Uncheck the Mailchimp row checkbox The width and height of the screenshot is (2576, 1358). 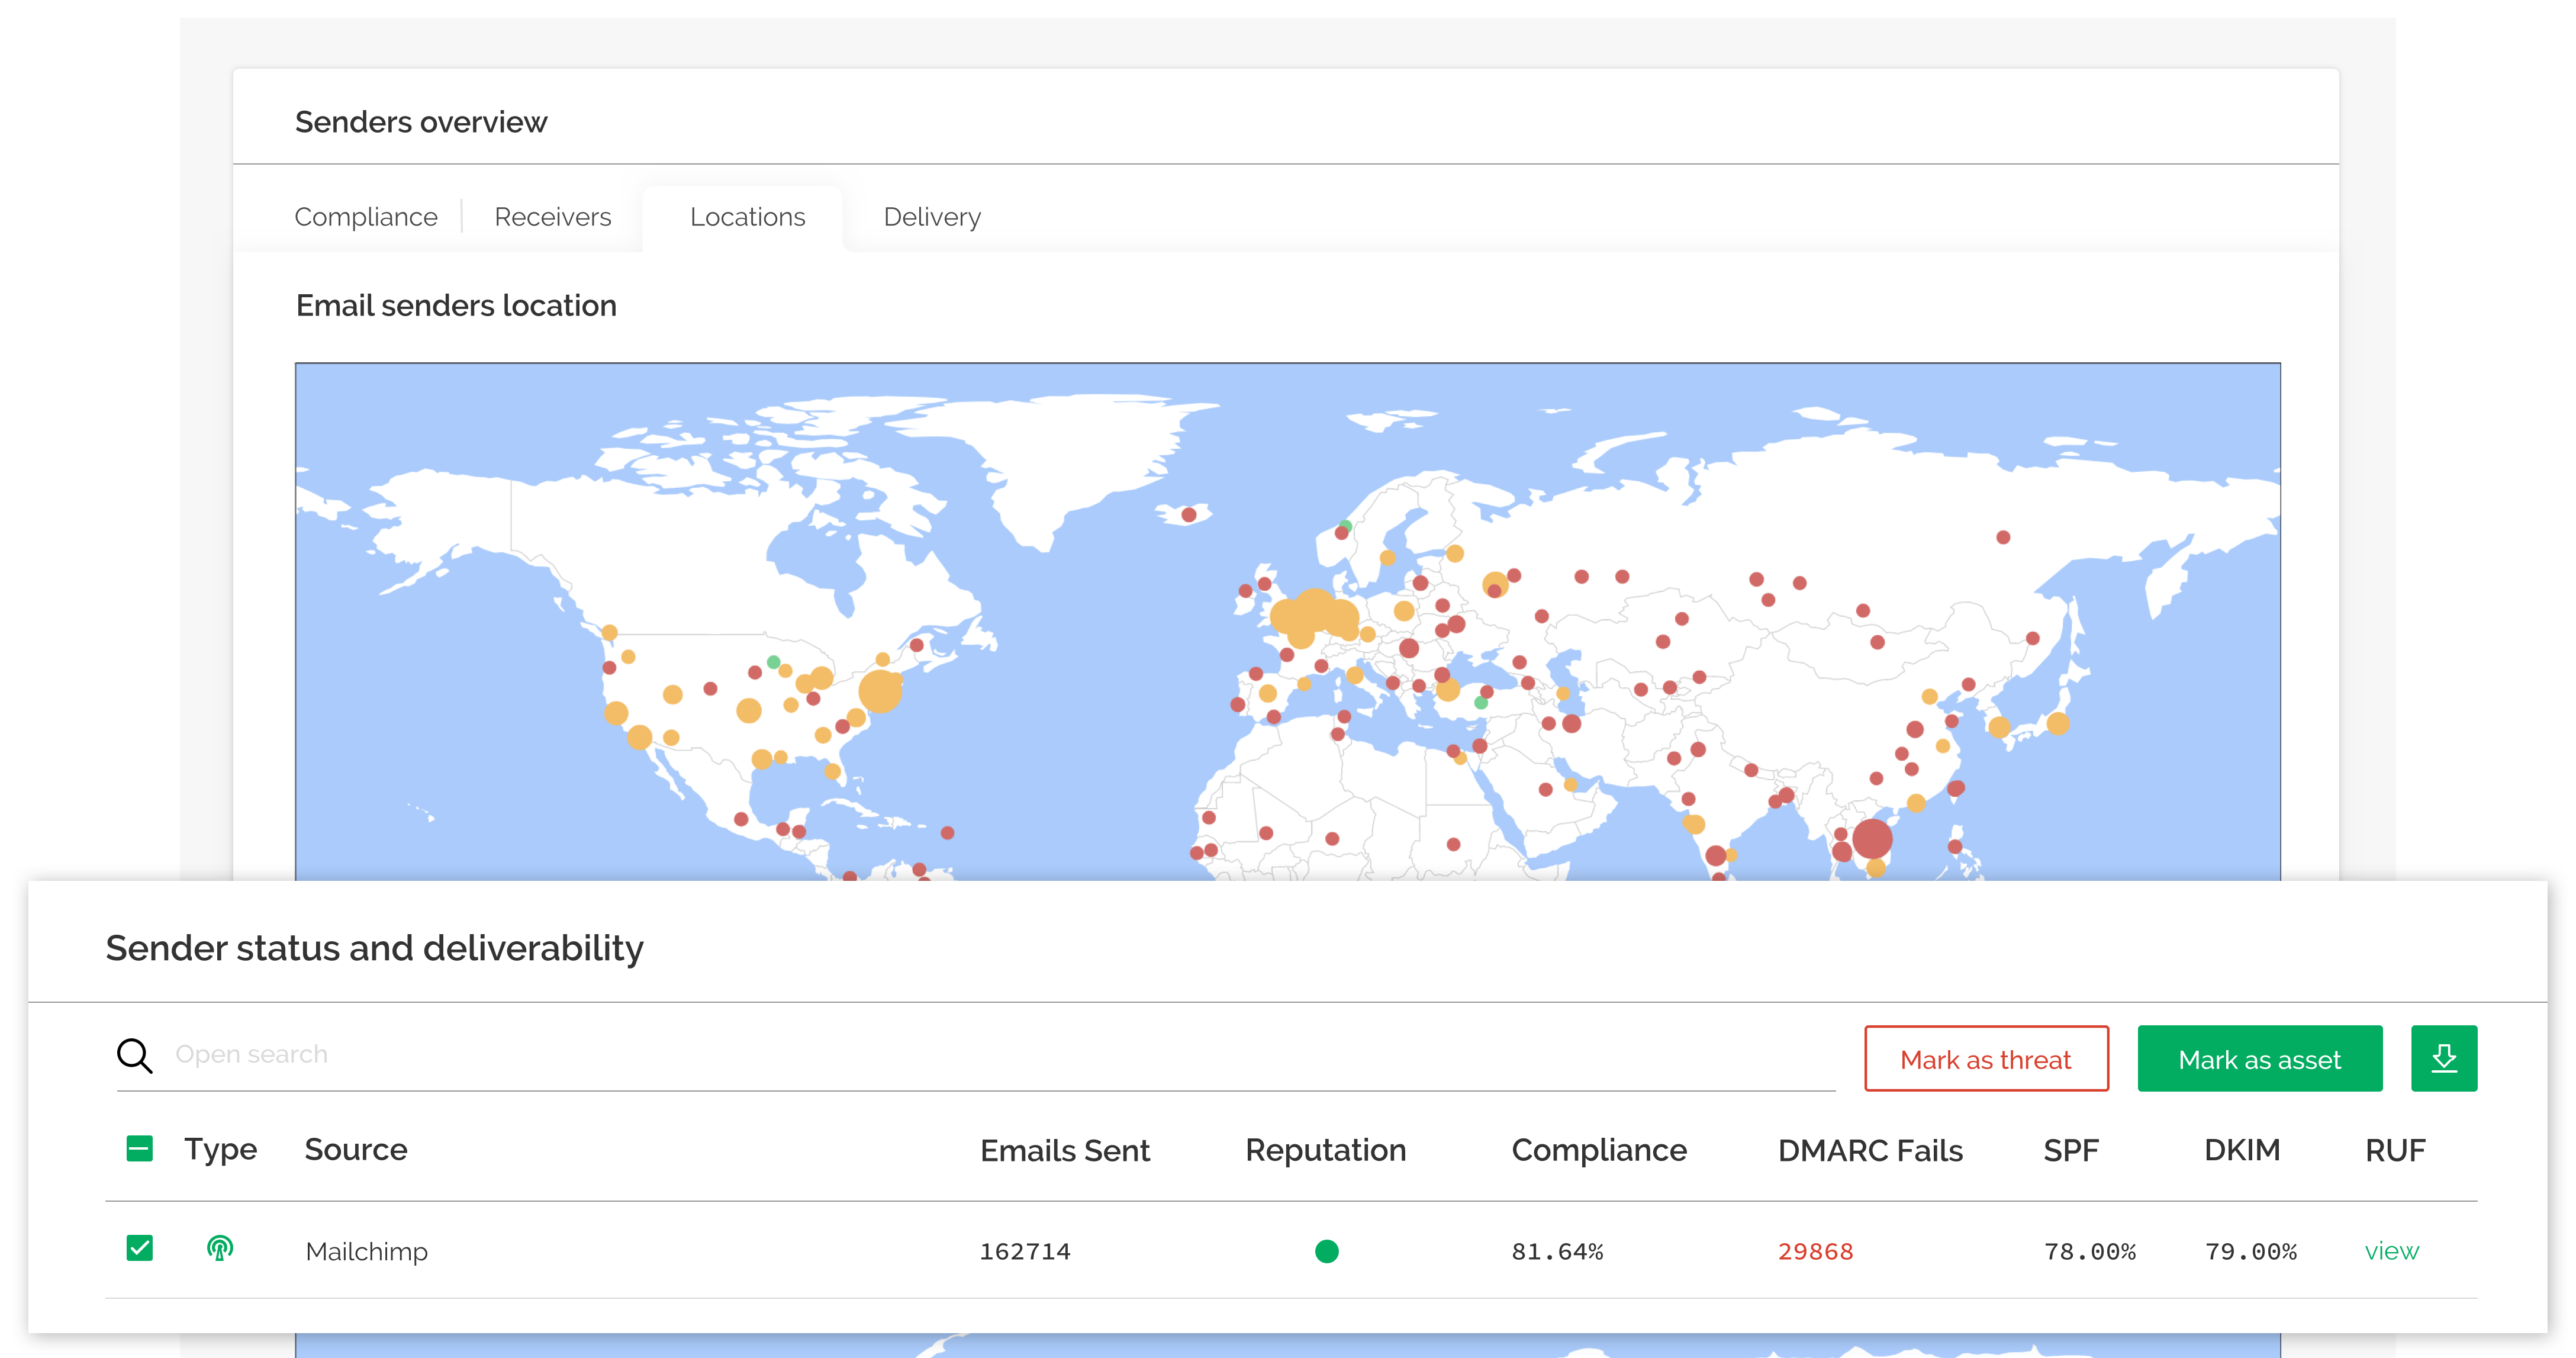click(139, 1250)
